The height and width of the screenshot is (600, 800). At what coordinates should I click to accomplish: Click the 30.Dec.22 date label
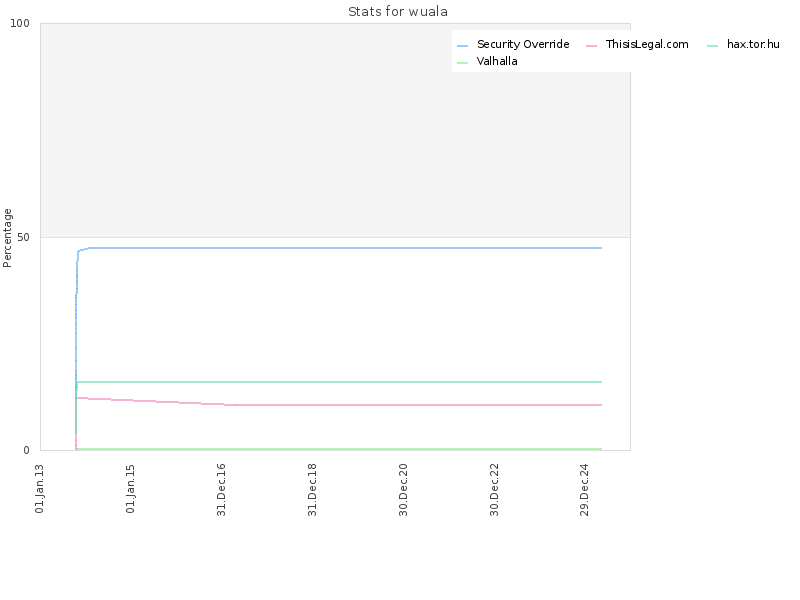[x=494, y=489]
